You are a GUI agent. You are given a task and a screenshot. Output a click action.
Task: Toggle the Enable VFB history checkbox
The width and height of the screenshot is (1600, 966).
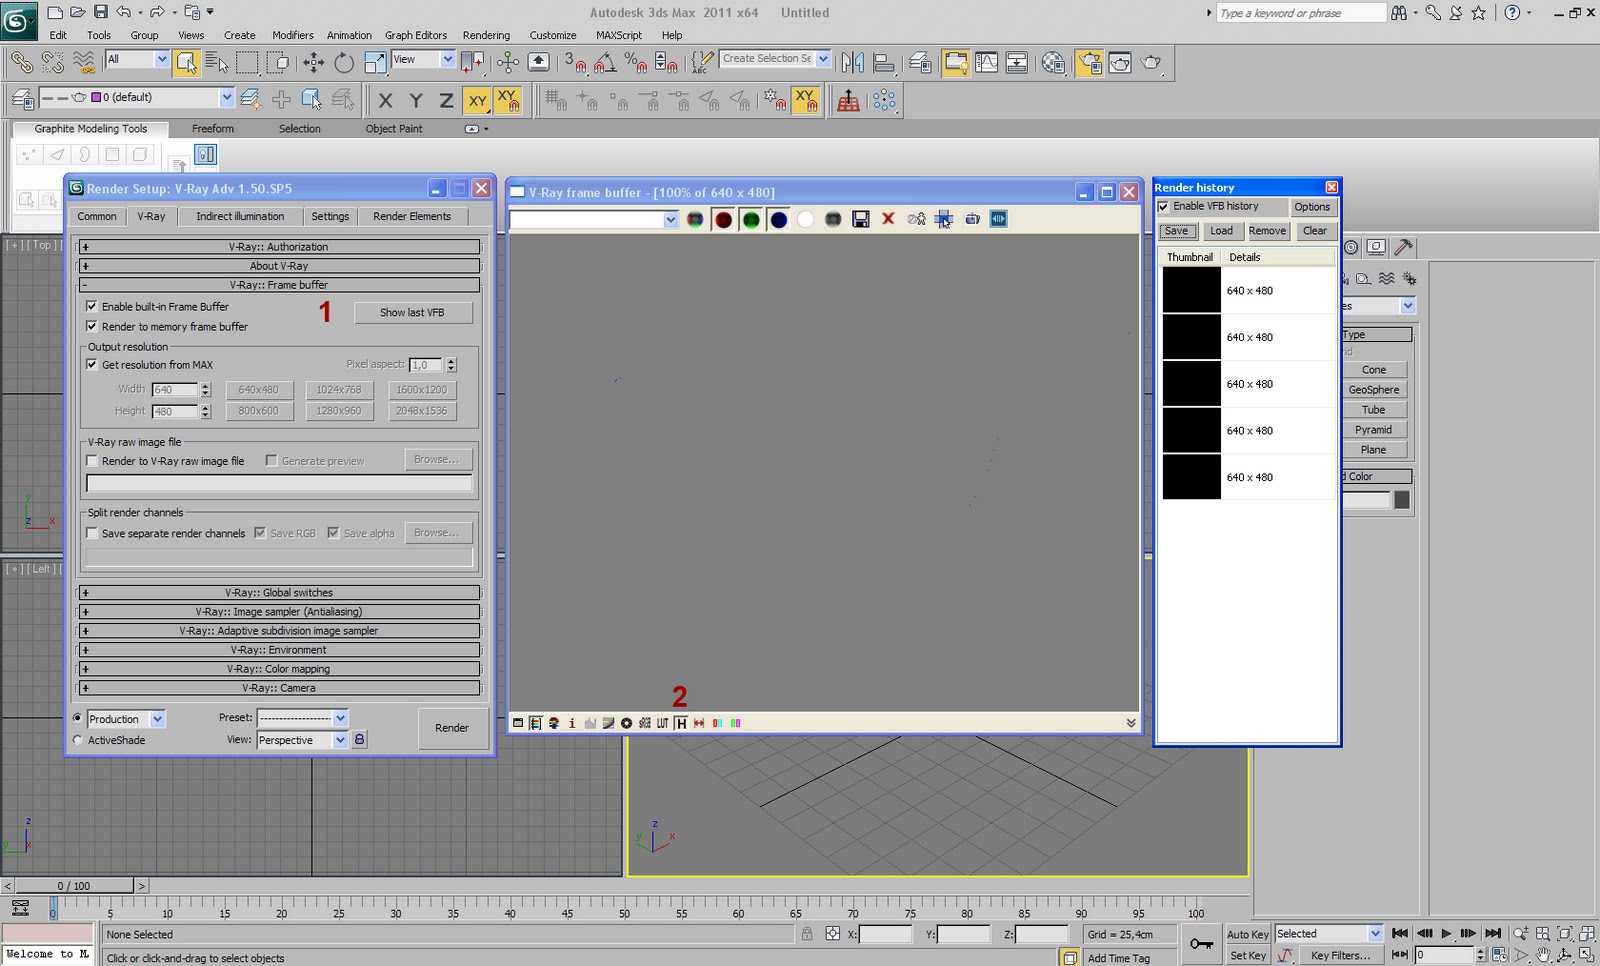pyautogui.click(x=1163, y=207)
